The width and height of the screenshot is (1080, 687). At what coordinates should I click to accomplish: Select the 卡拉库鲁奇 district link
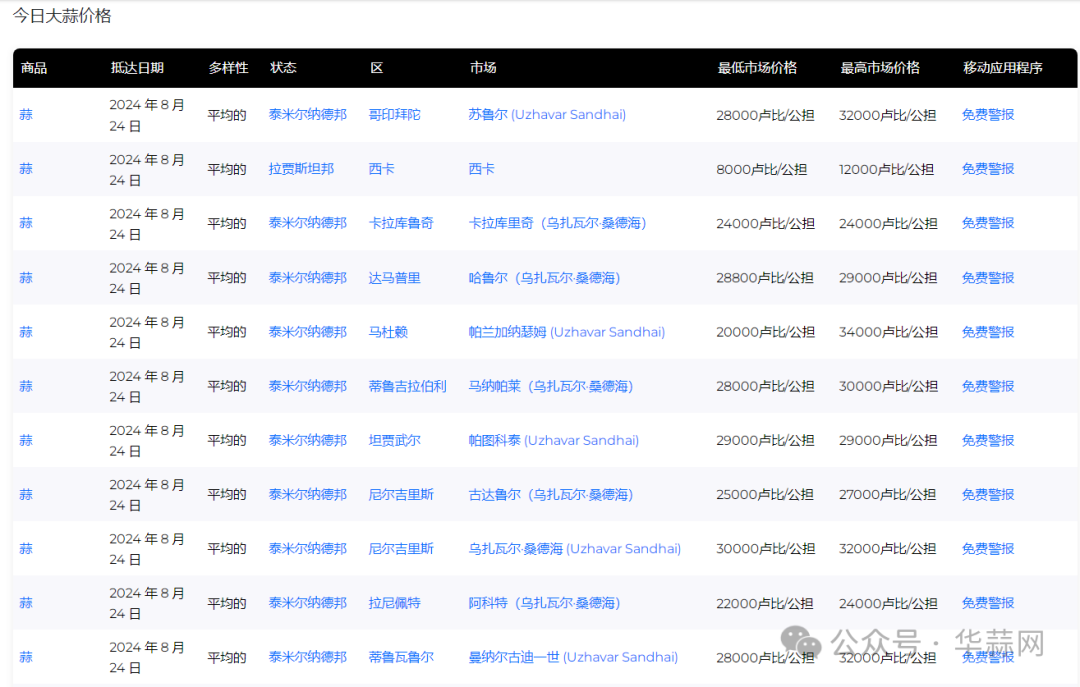401,223
